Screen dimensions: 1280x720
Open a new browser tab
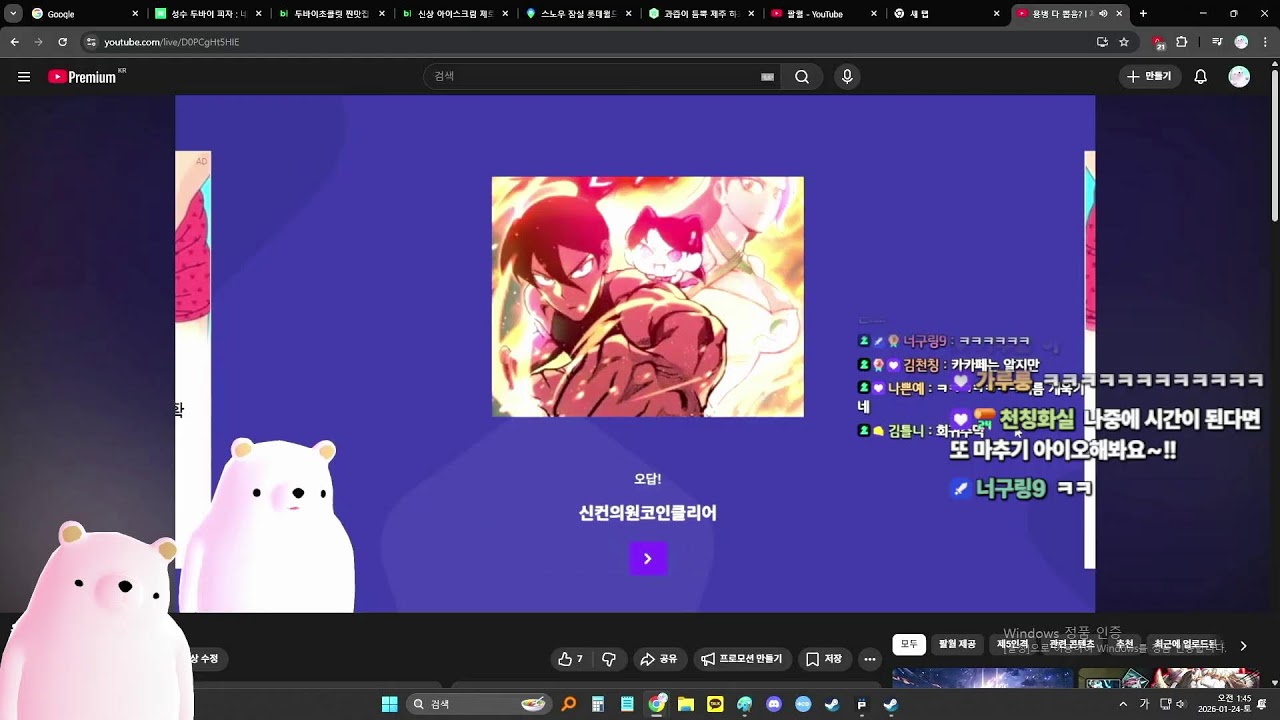1143,14
